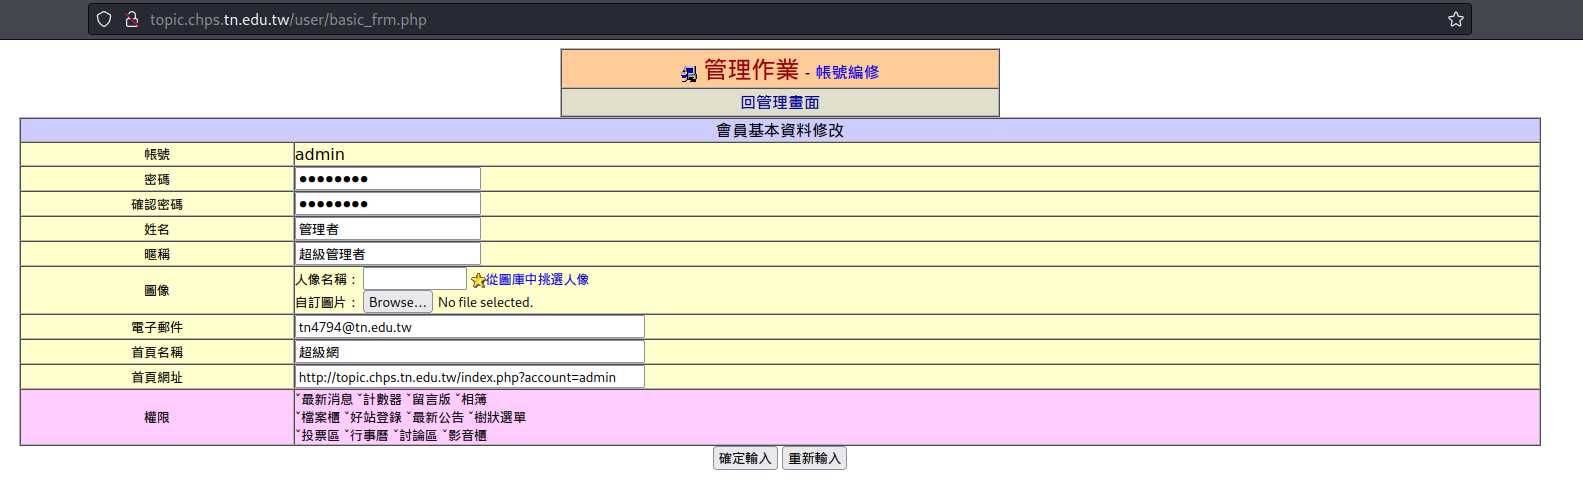Image resolution: width=1583 pixels, height=503 pixels.
Task: Click the Browse... file button
Action: point(398,302)
